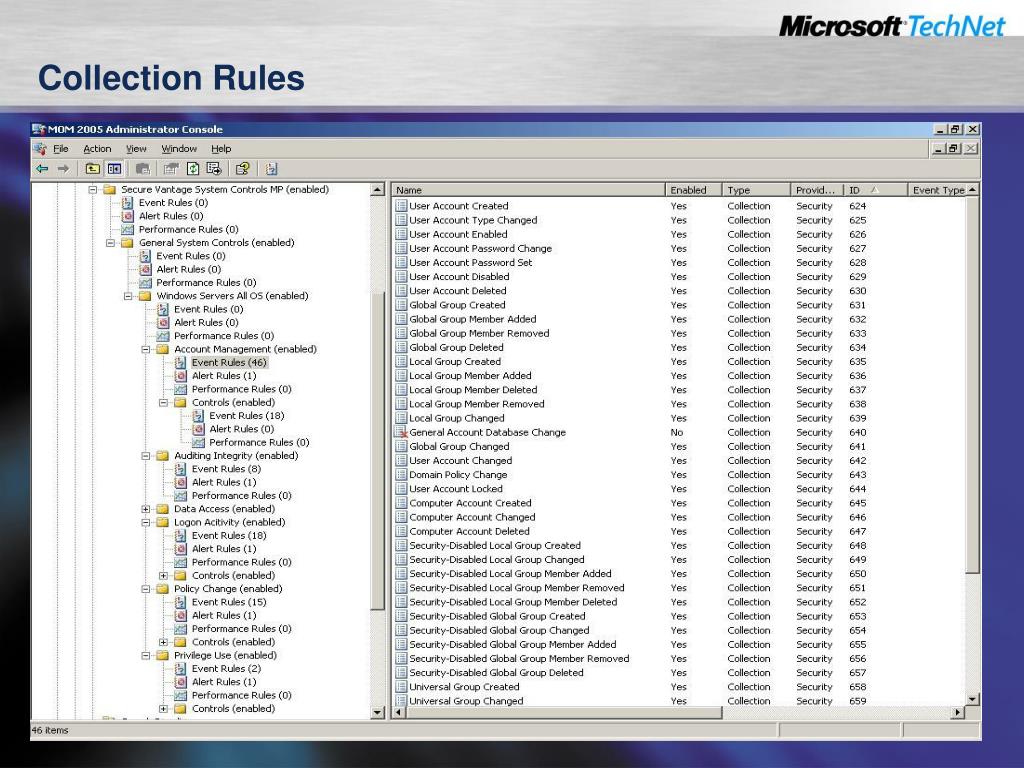Collapse the Windows Servers All OS node
The width and height of the screenshot is (1024, 768).
click(x=128, y=296)
